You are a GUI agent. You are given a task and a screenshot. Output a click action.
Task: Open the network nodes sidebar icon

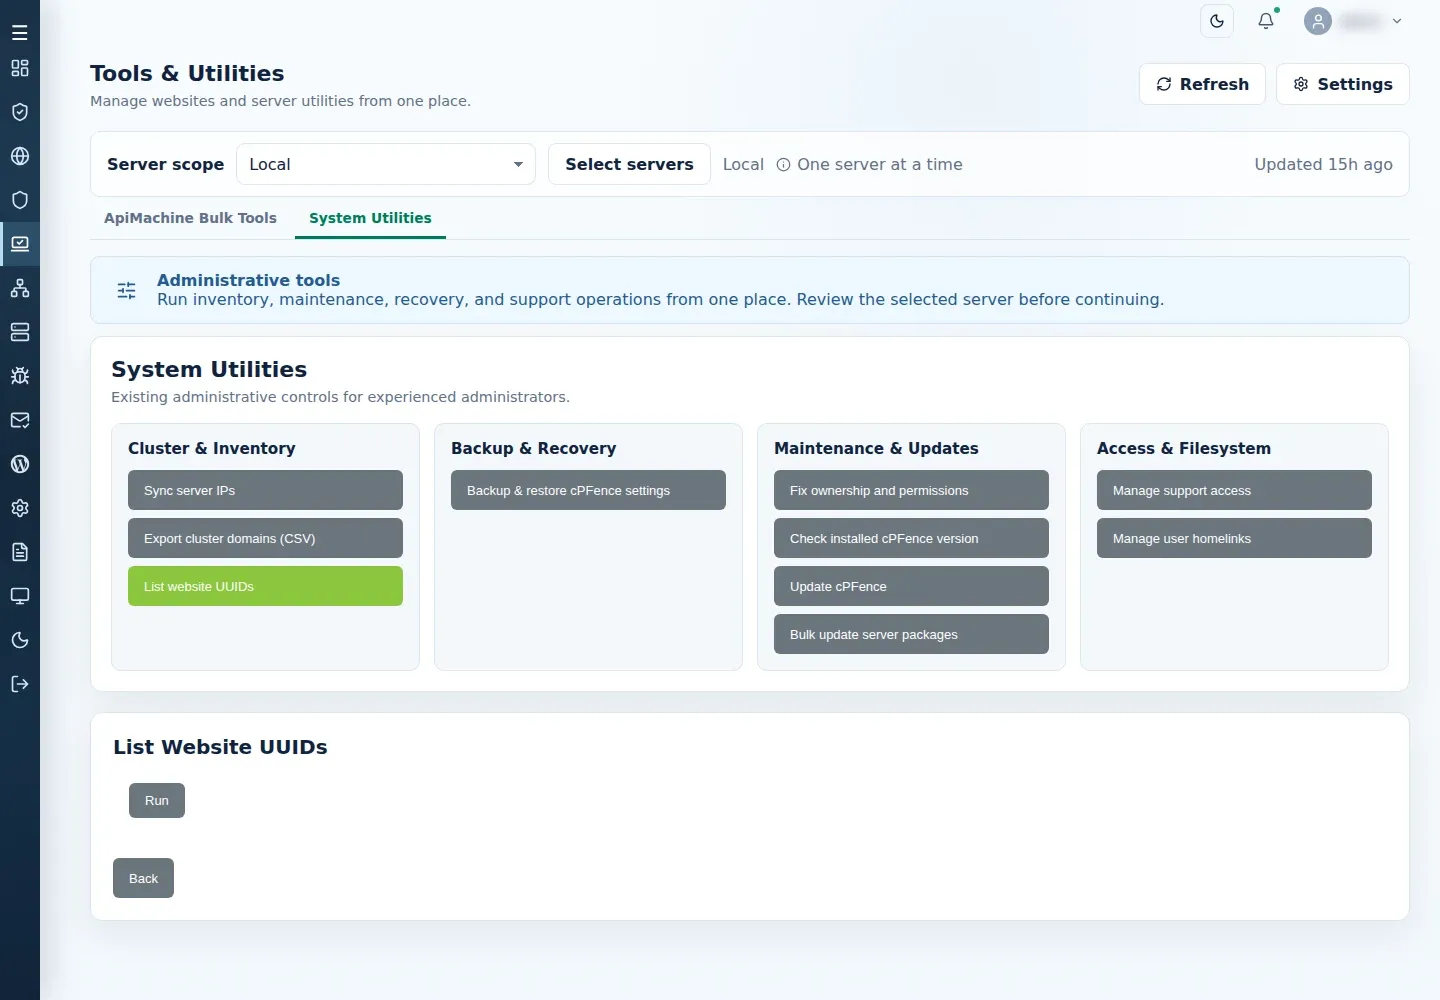tap(20, 288)
